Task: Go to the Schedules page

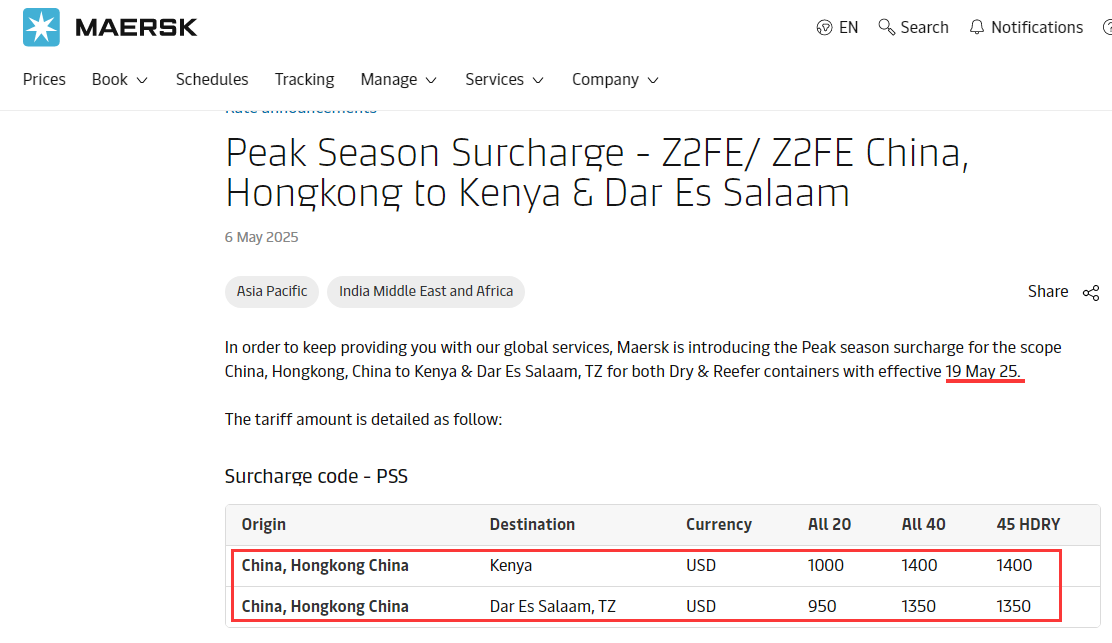Action: coord(212,79)
